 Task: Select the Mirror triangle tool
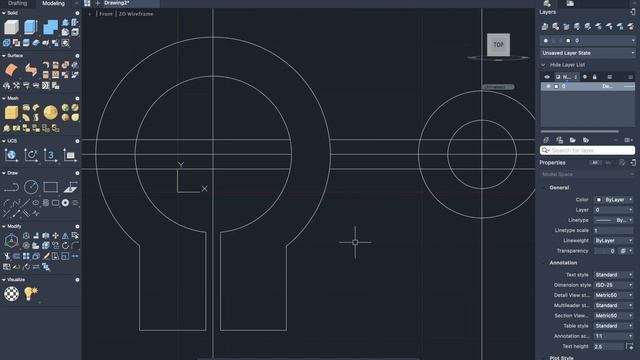point(65,236)
